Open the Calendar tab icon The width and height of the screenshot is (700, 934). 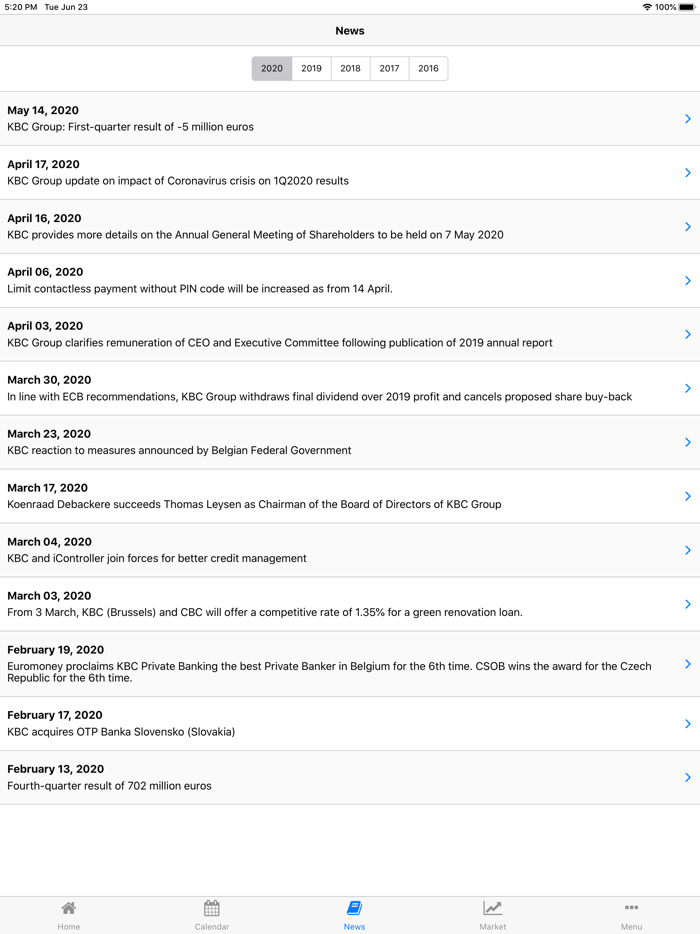pyautogui.click(x=212, y=908)
